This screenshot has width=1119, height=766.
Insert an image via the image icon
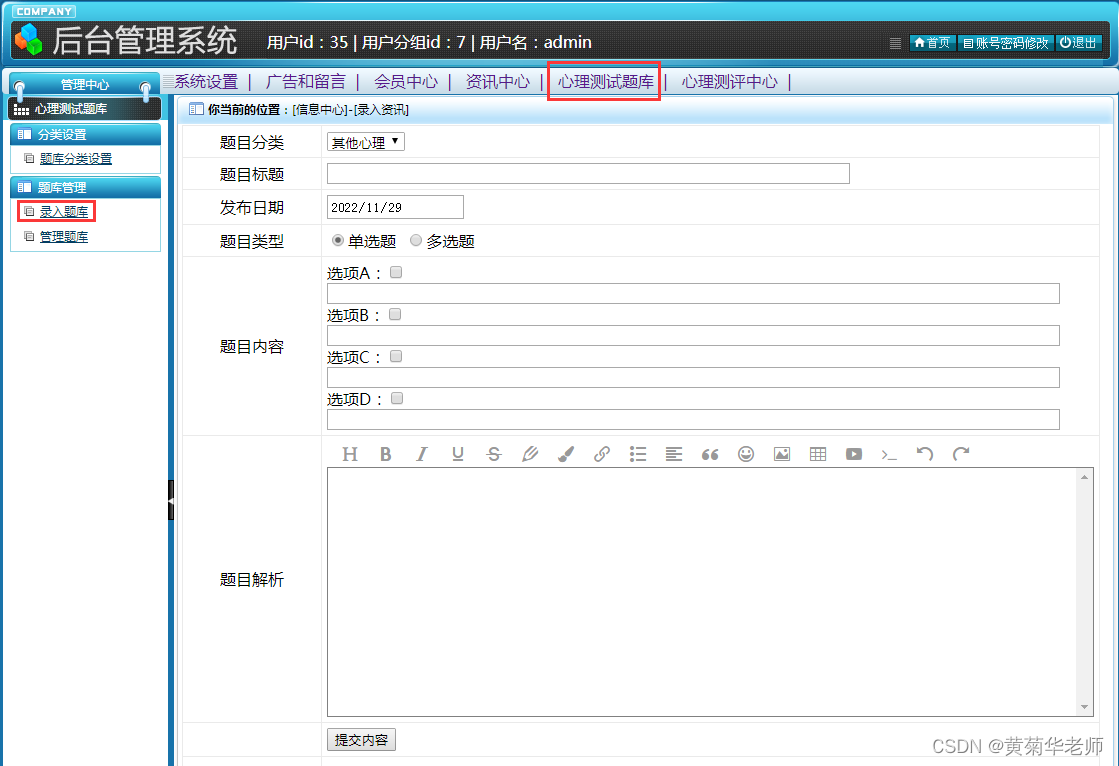[x=781, y=454]
